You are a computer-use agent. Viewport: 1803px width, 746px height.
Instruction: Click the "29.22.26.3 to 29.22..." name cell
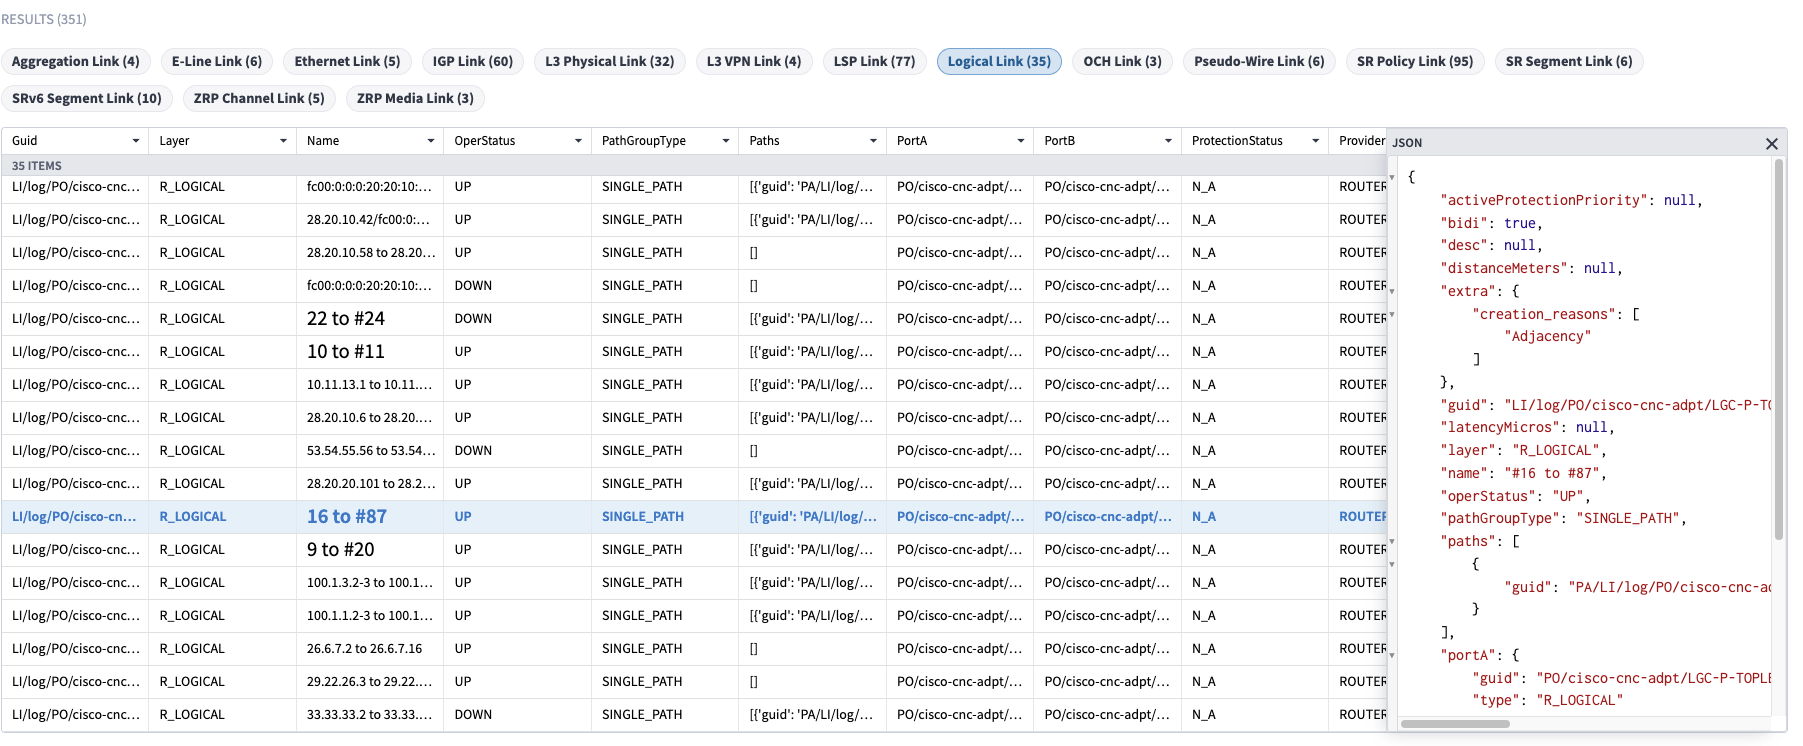click(369, 682)
